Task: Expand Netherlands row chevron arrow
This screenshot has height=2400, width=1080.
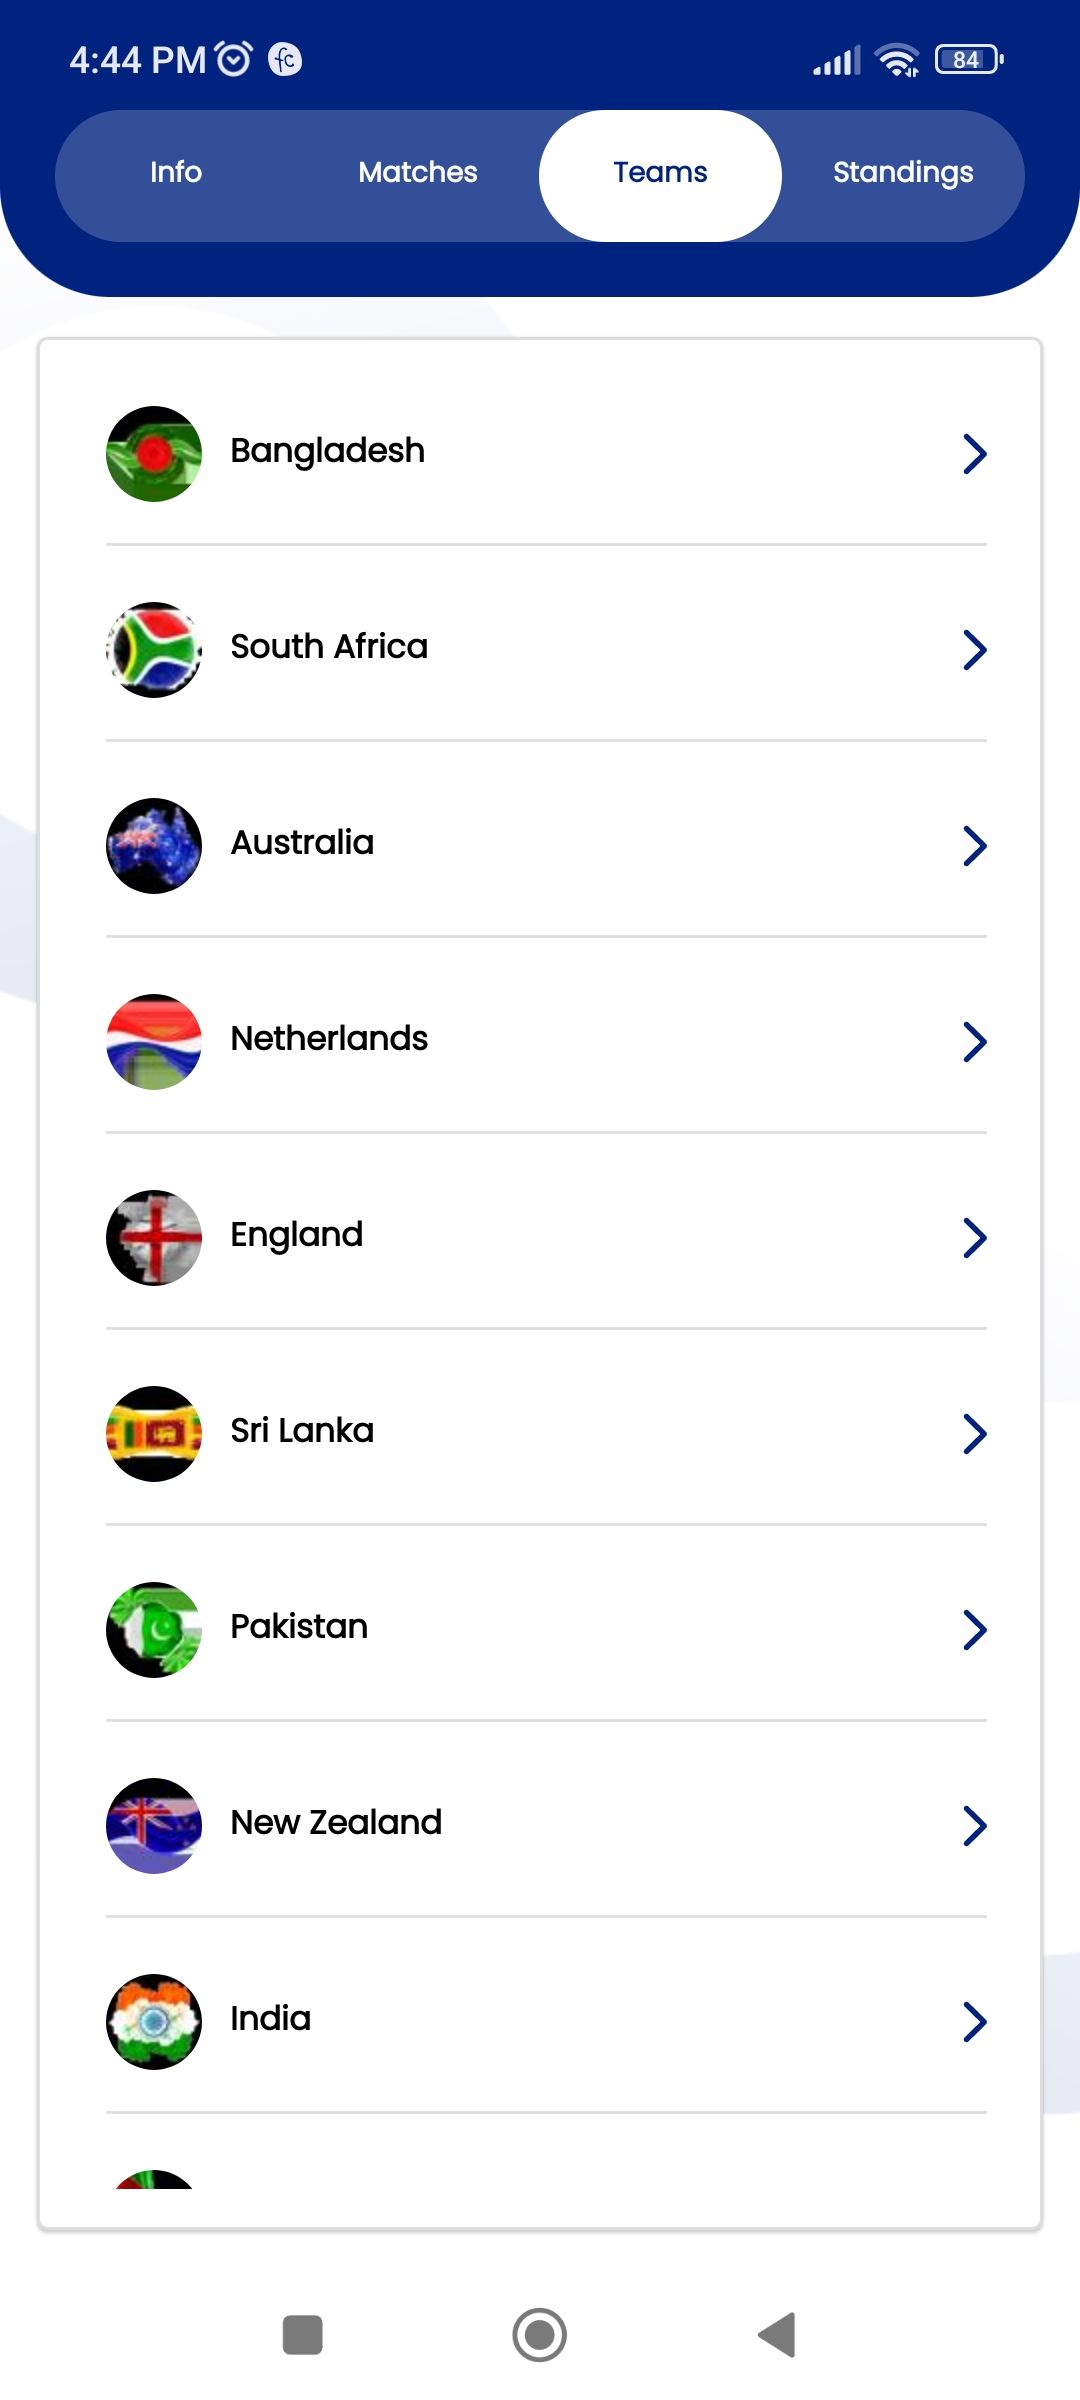Action: coord(974,1041)
